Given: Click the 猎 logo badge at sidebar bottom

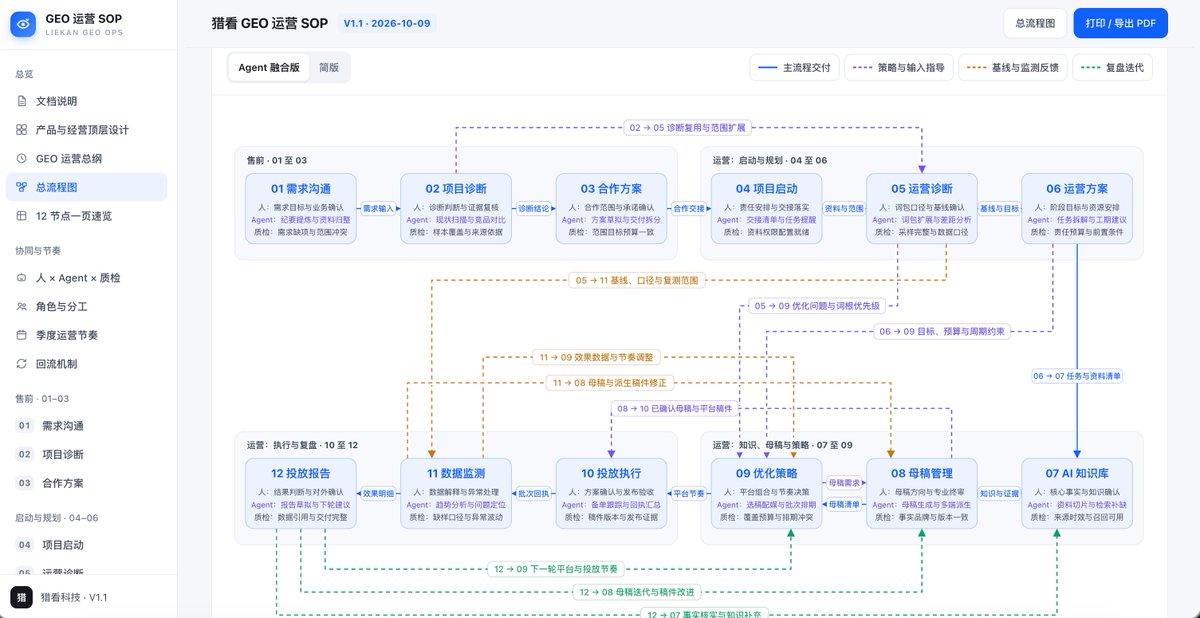Looking at the screenshot, I should coord(21,597).
